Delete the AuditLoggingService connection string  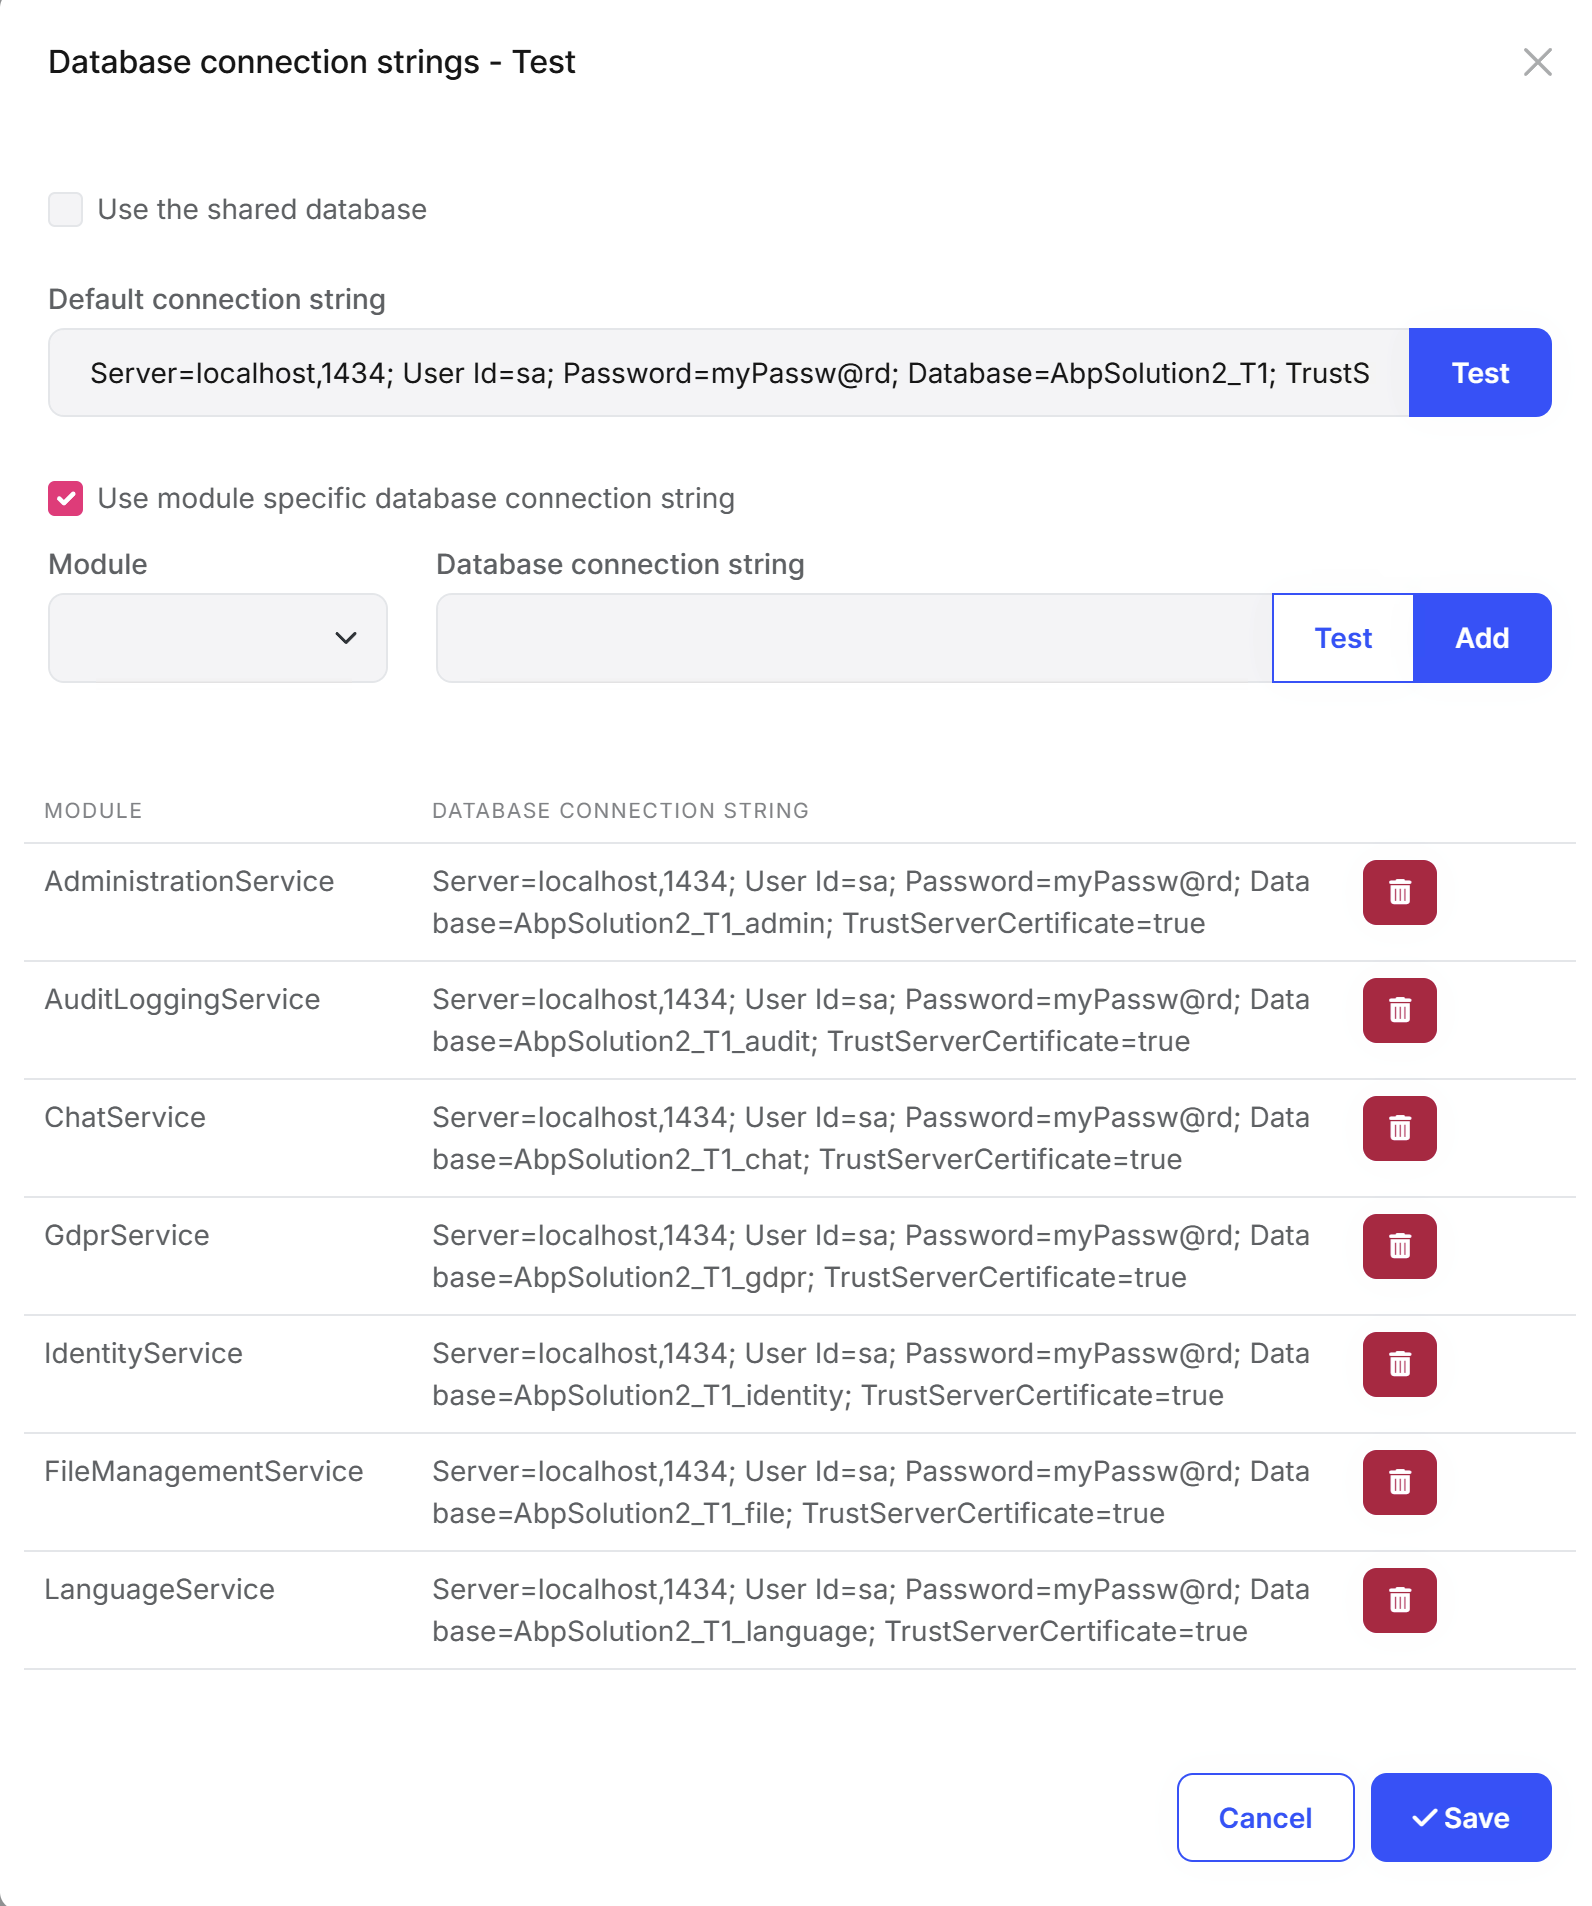[1399, 1010]
